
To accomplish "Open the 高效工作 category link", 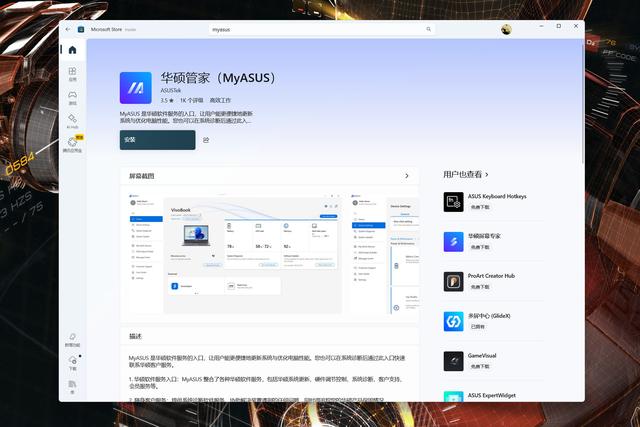I will point(220,100).
